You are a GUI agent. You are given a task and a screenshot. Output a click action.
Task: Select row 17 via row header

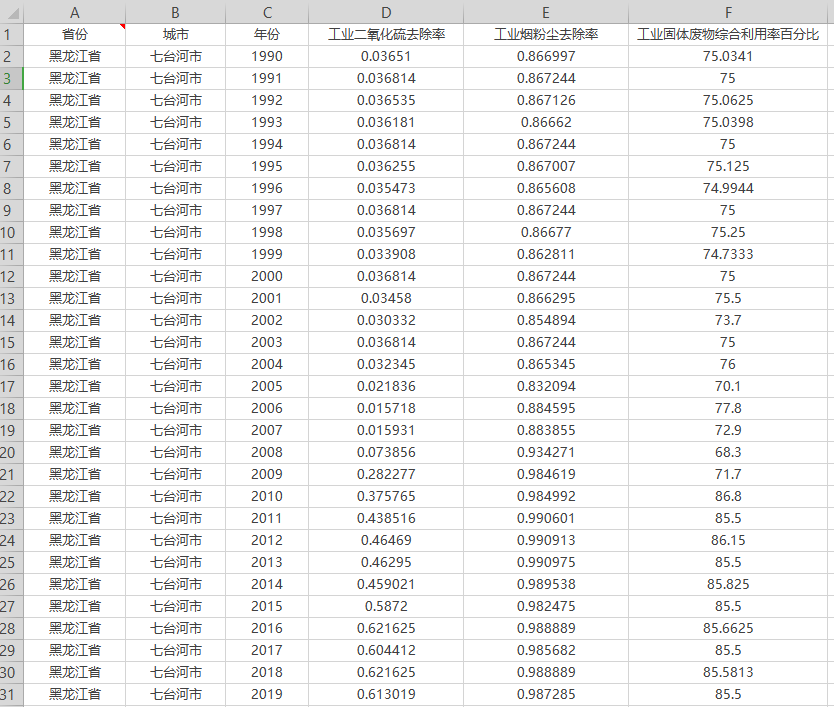tap(11, 386)
